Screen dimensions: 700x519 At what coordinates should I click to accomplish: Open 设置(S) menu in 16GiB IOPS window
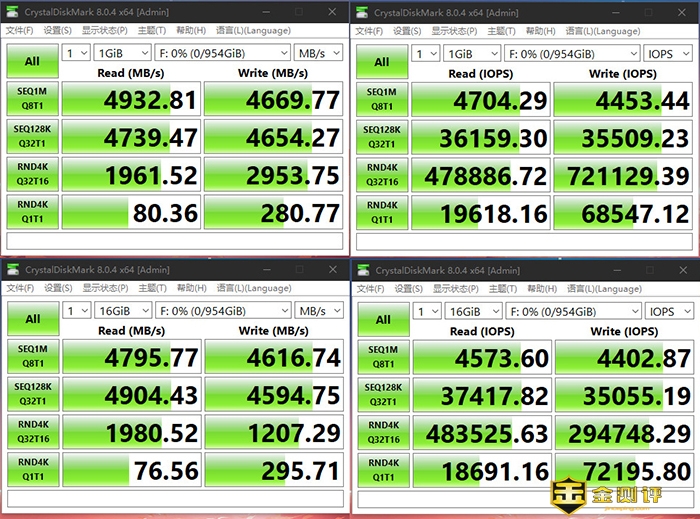[x=408, y=289]
